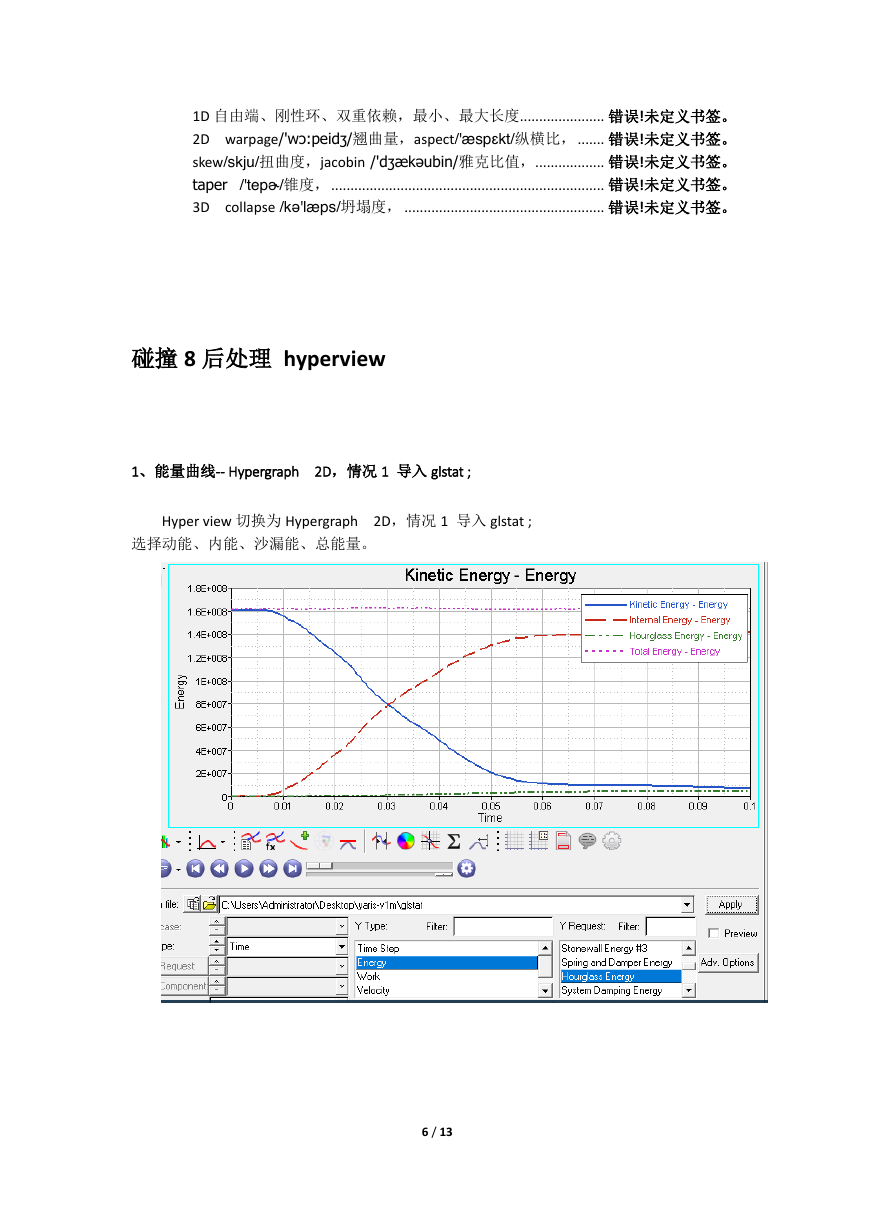Open the X Component dropdown arrow
The image size is (869, 1228).
tap(341, 986)
